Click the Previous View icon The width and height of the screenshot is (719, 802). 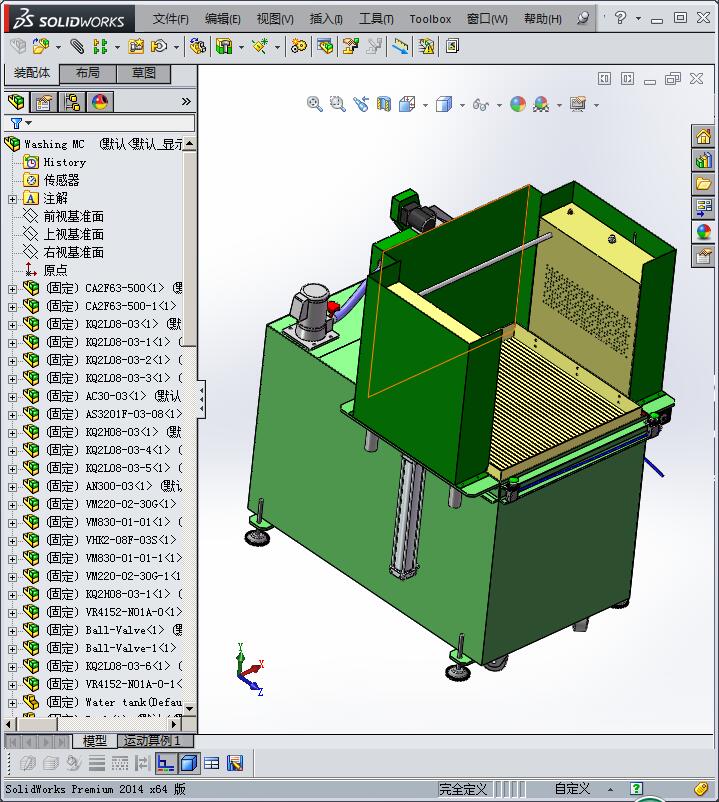(361, 104)
